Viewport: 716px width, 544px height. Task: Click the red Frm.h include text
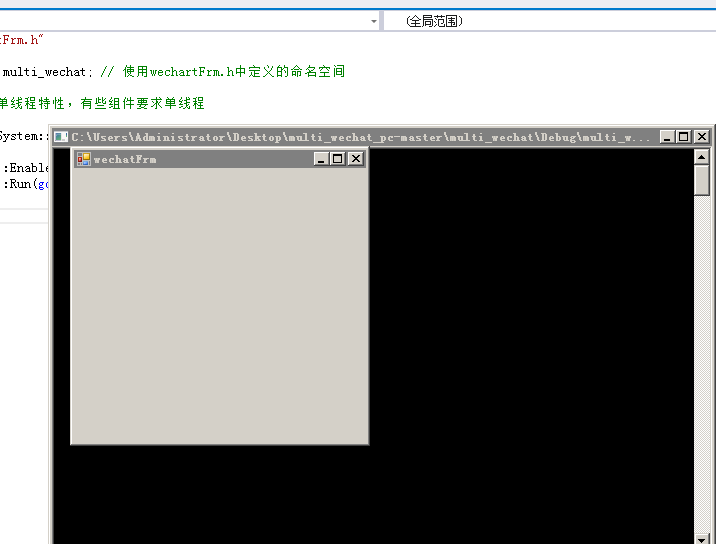(x=22, y=40)
